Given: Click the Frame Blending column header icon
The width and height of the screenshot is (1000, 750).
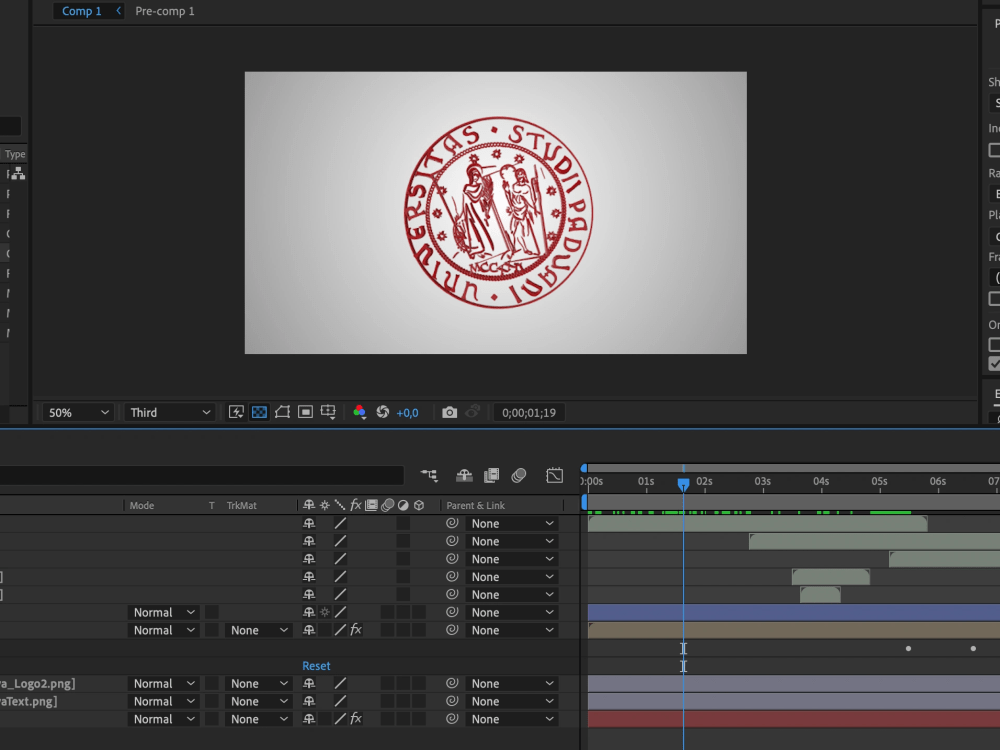Looking at the screenshot, I should pos(371,505).
